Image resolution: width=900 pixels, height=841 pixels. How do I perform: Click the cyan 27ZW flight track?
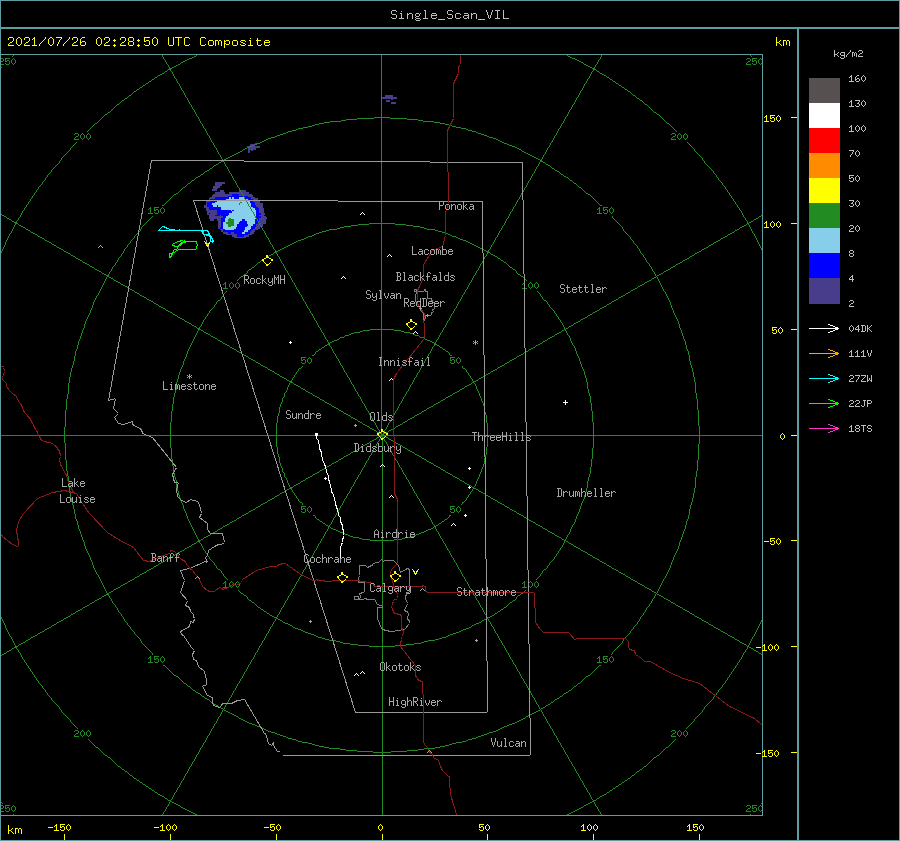[186, 232]
